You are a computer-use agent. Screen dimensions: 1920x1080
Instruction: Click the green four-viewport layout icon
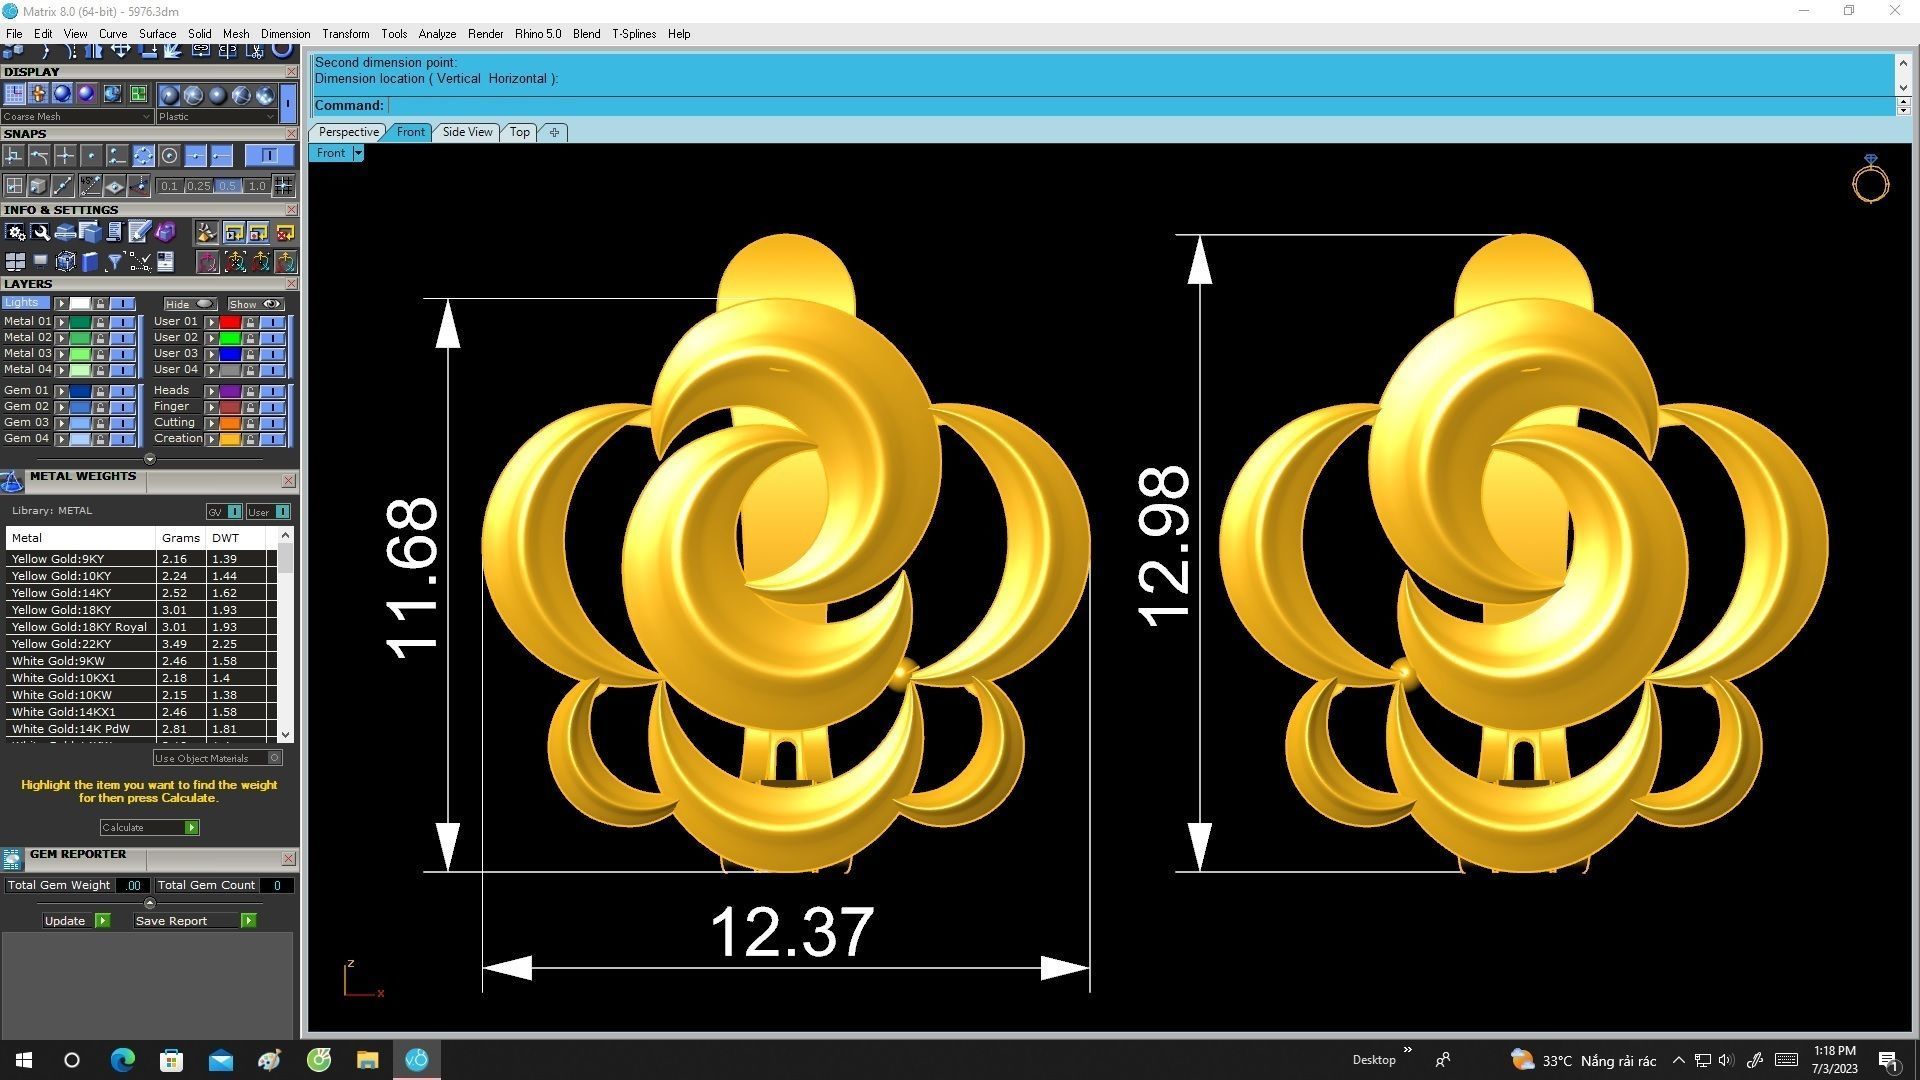[138, 94]
